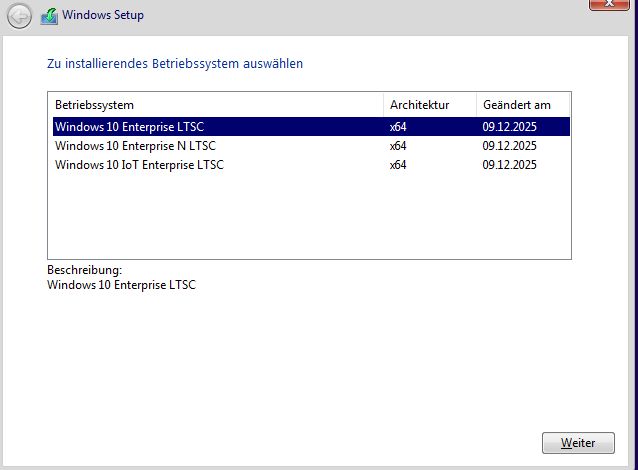
Task: Close the Windows Setup window
Action: [609, 4]
